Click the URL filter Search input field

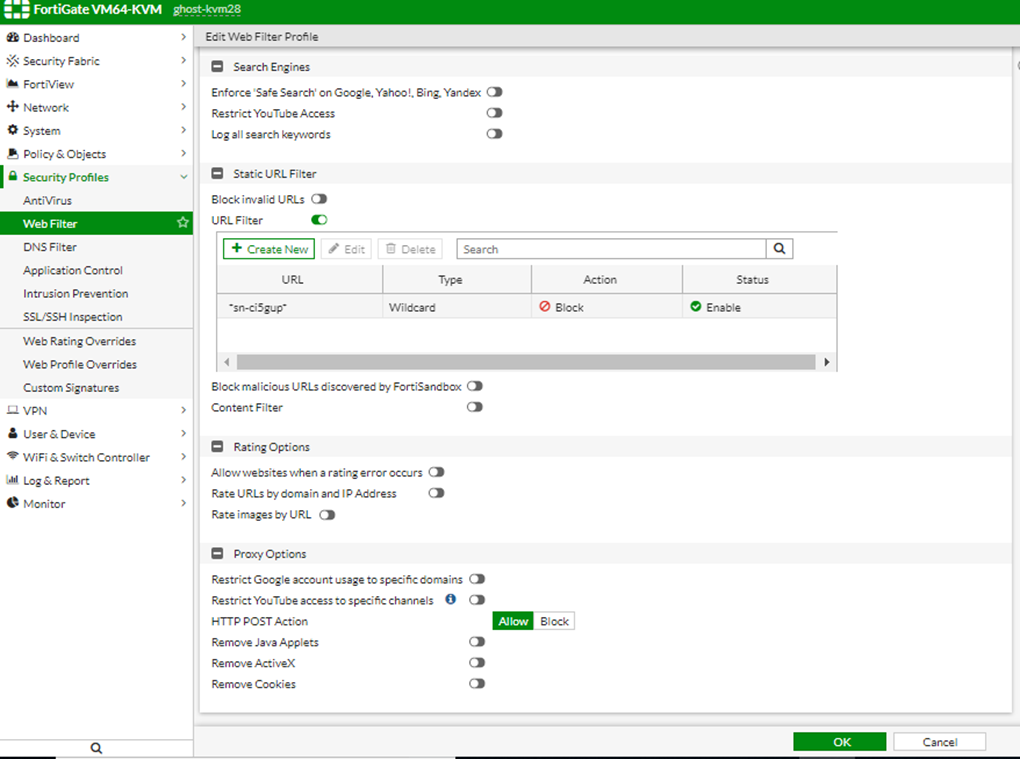point(611,249)
